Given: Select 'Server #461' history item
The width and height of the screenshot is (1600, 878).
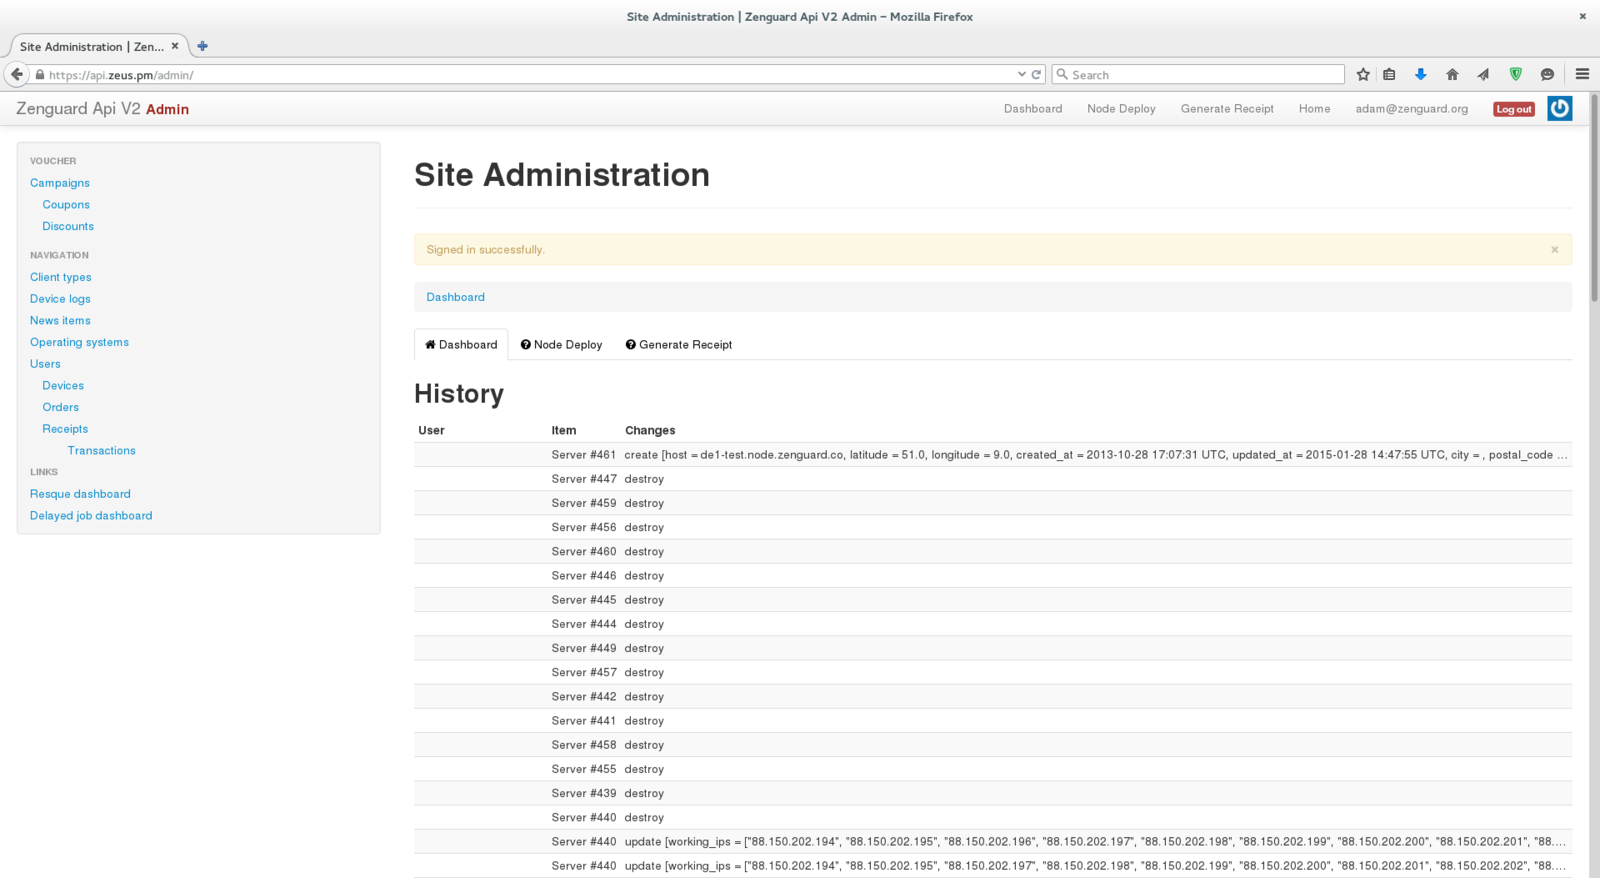Looking at the screenshot, I should 583,455.
